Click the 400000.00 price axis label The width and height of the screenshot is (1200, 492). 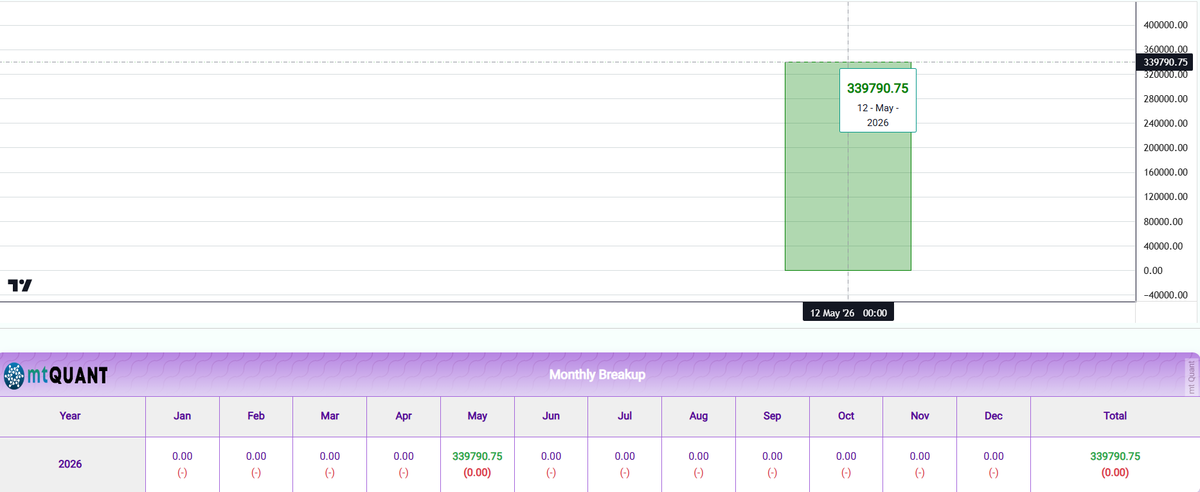[1165, 25]
